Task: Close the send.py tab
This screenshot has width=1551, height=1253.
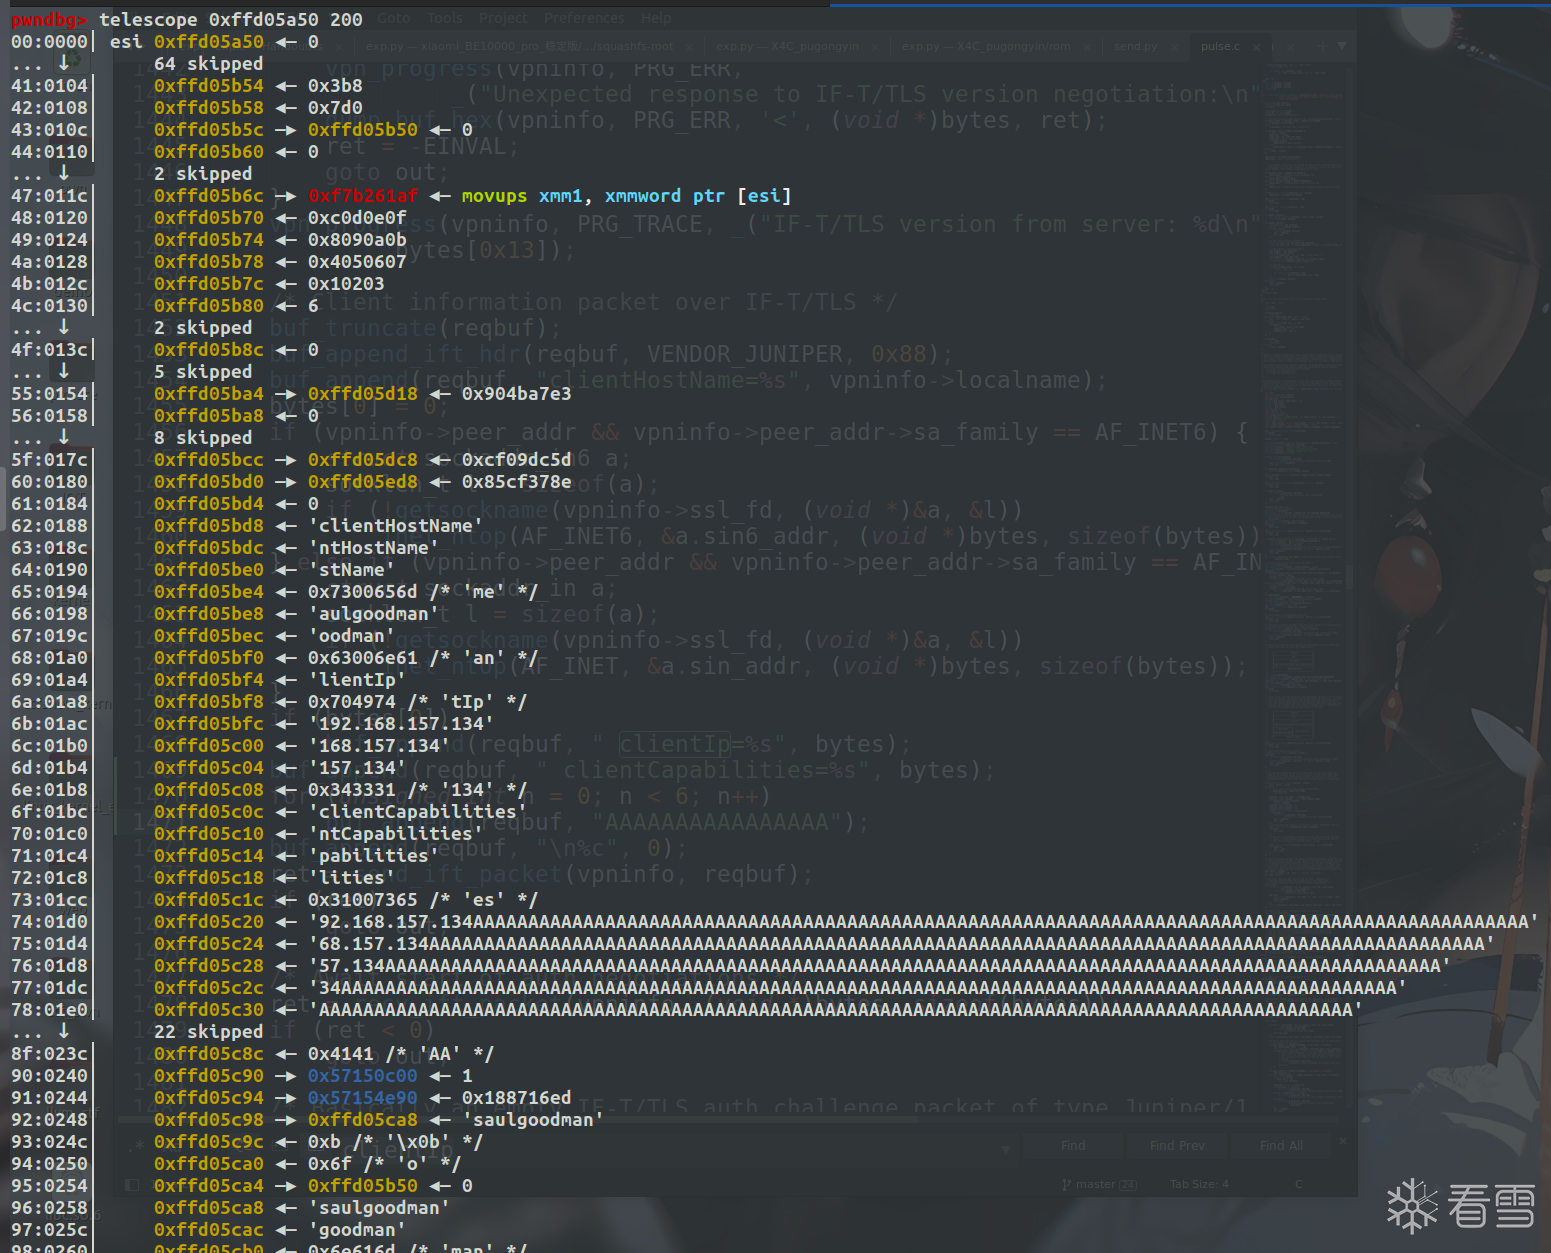Action: pyautogui.click(x=1175, y=46)
